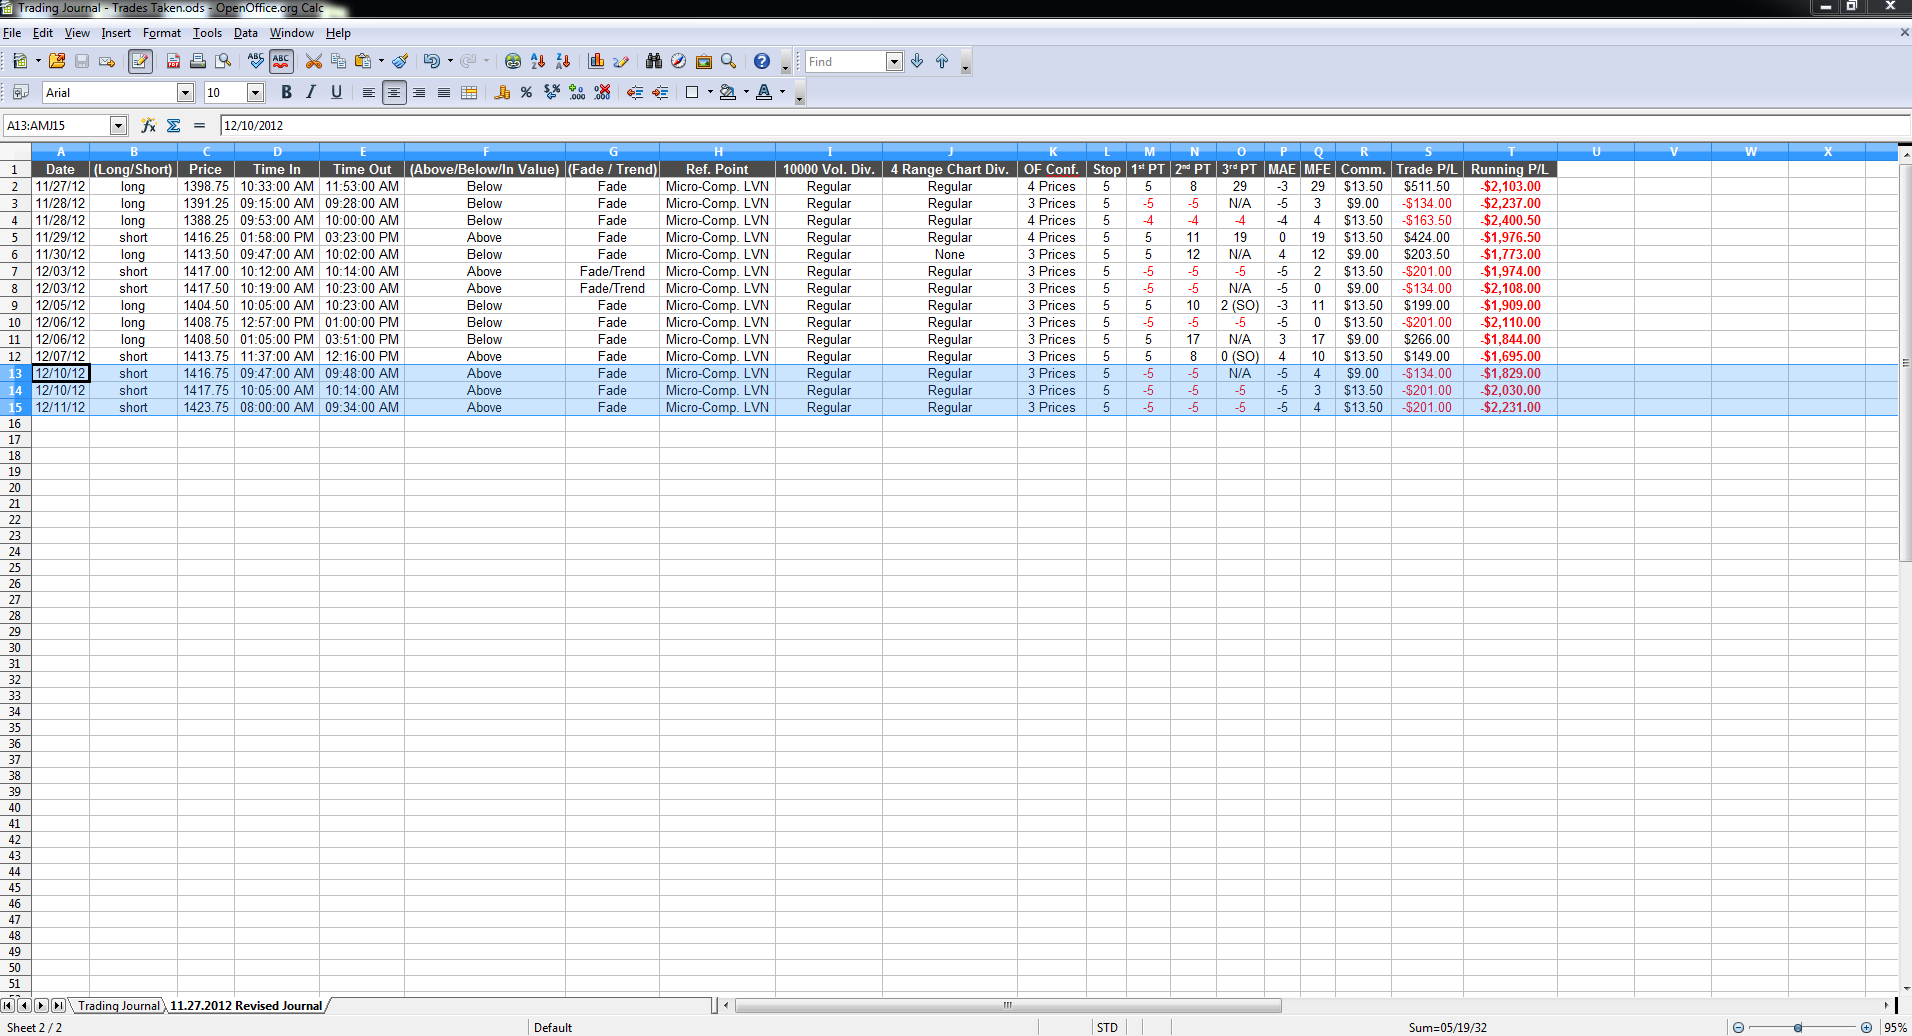Click the Cut scissors icon
The image size is (1912, 1036).
pos(314,62)
